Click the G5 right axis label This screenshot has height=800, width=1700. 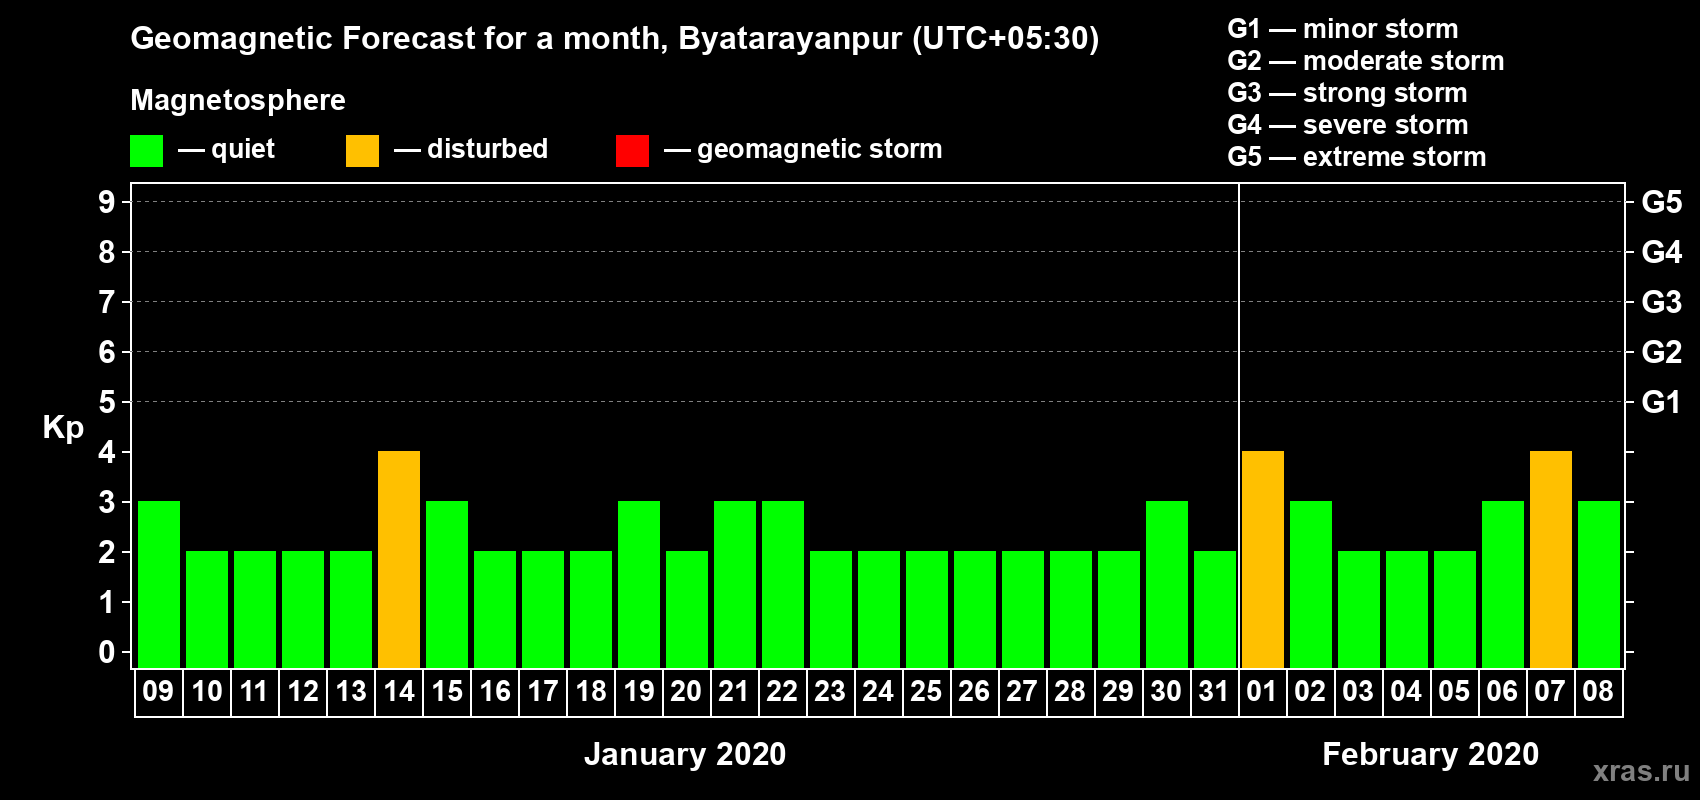(x=1662, y=202)
